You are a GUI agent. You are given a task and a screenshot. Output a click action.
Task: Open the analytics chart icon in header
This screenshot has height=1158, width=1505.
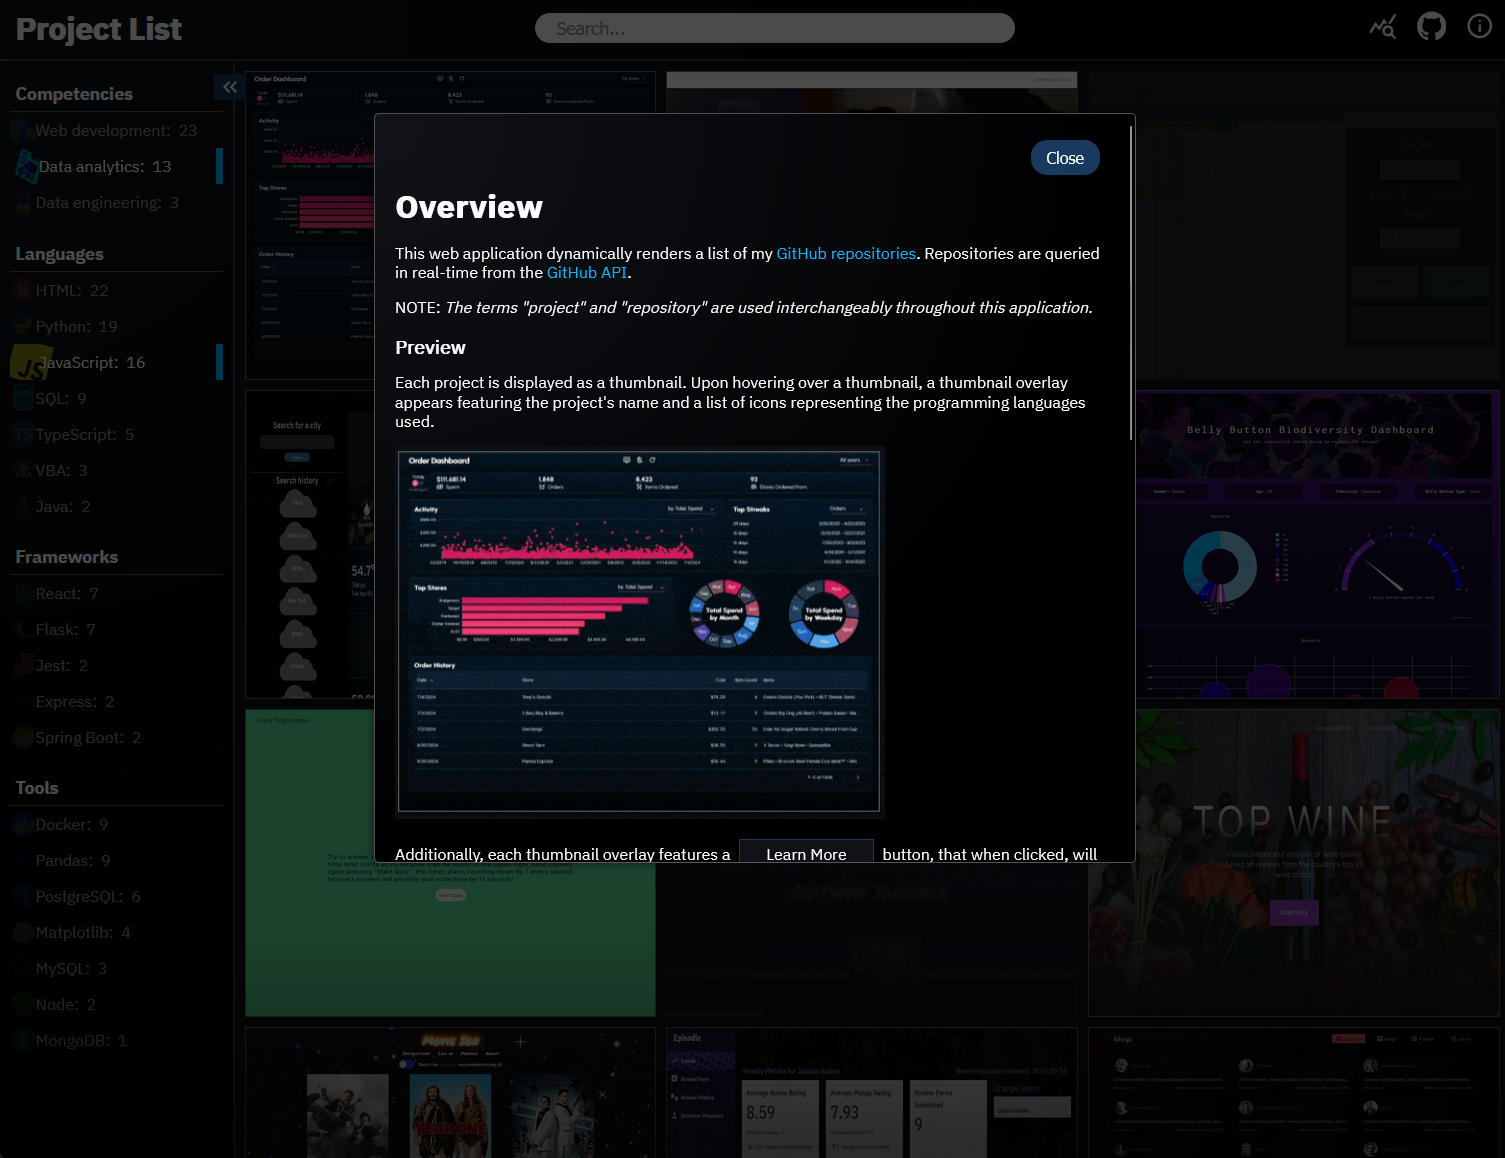[x=1383, y=27]
